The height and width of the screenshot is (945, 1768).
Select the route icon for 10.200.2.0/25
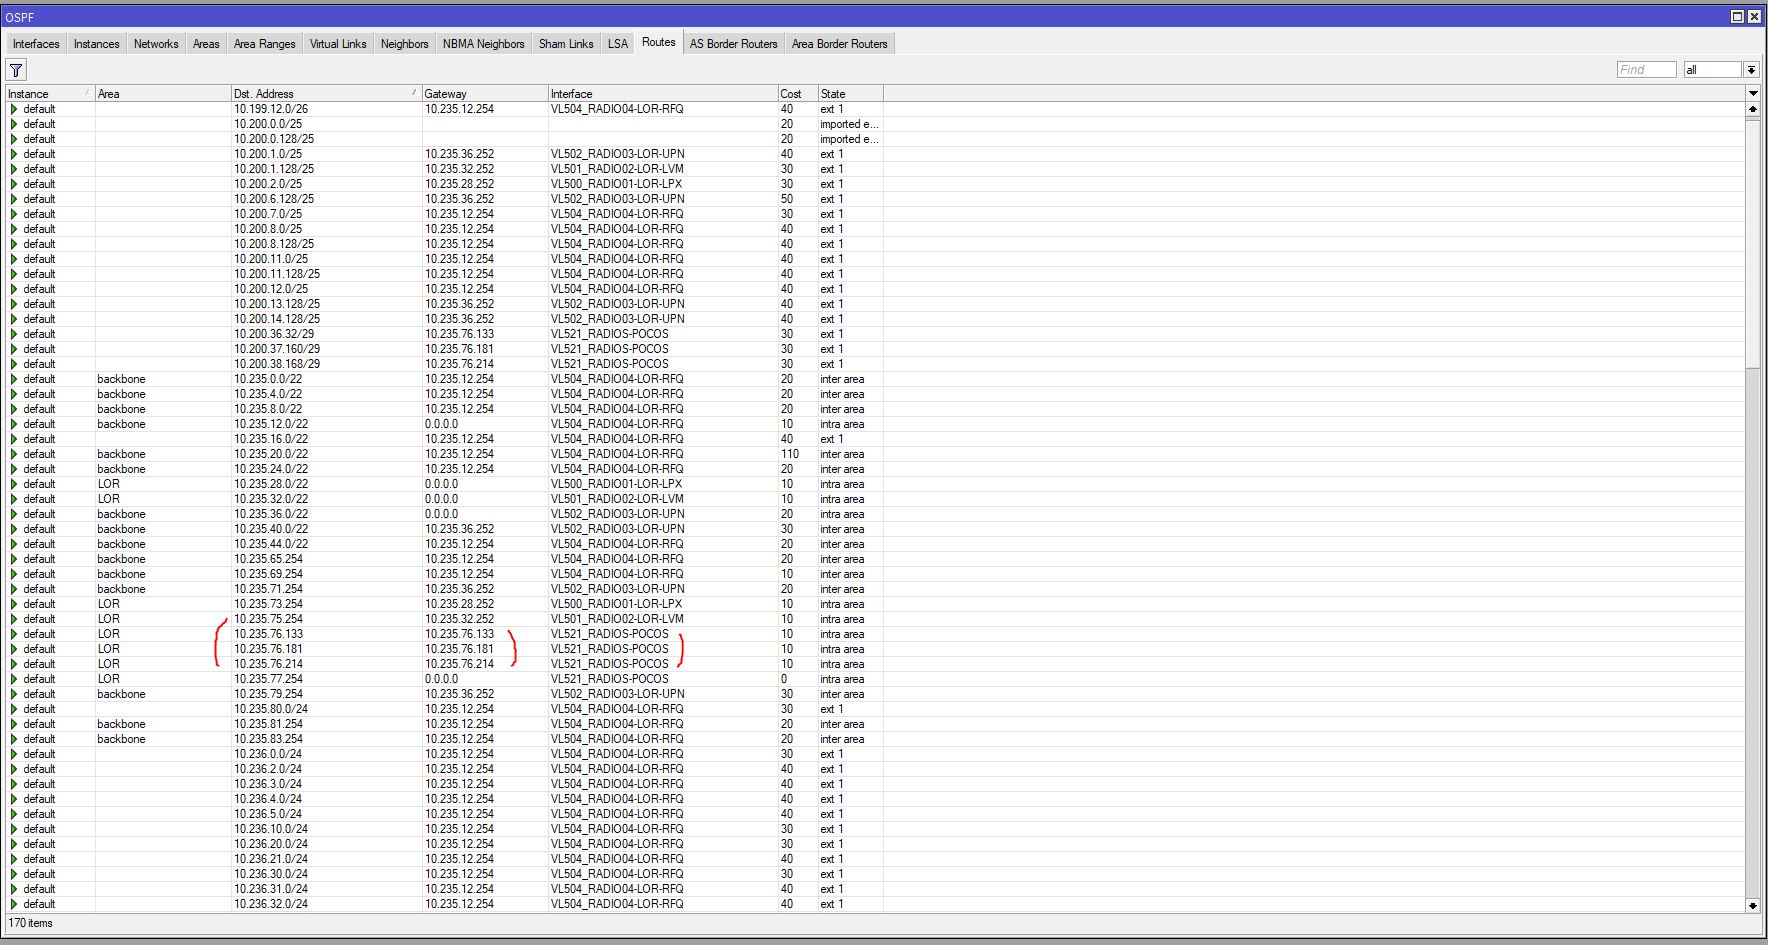click(x=14, y=184)
